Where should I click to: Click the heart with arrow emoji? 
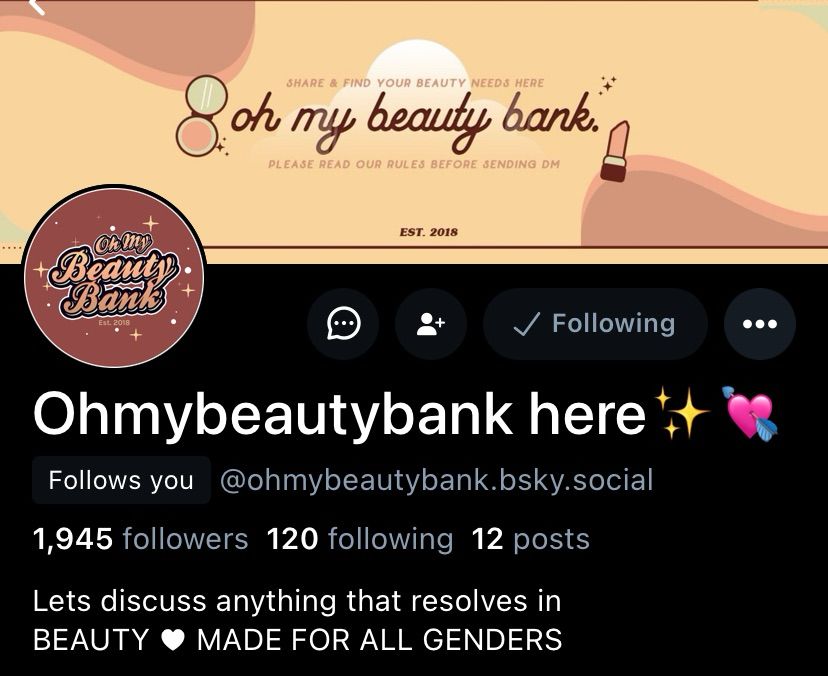[750, 413]
